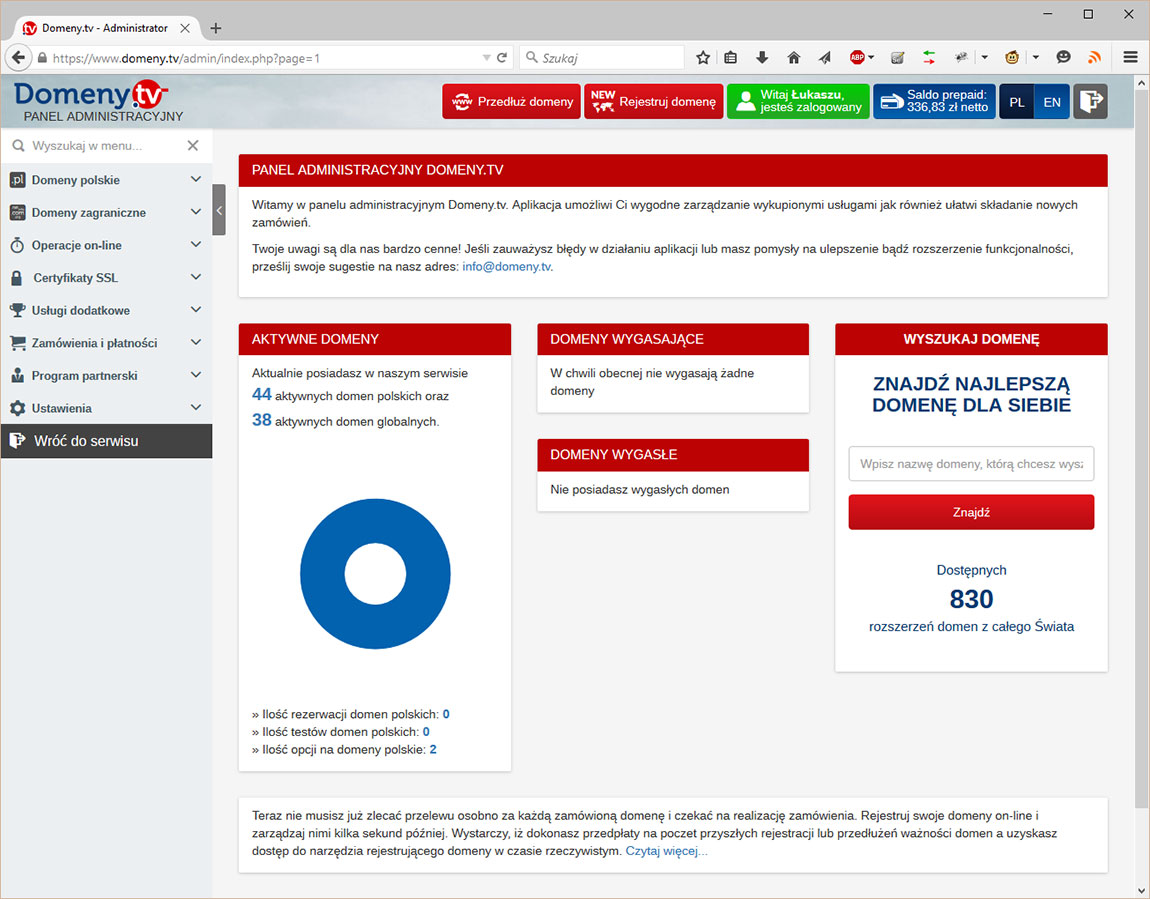Expand the Certyfikaty SSL section
1150x899 pixels.
(105, 278)
